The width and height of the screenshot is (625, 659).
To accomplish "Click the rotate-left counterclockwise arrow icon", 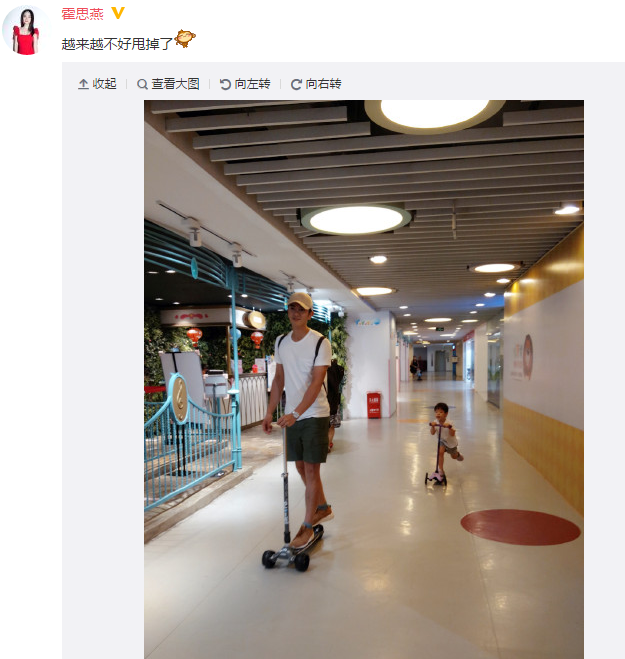I will coord(225,84).
